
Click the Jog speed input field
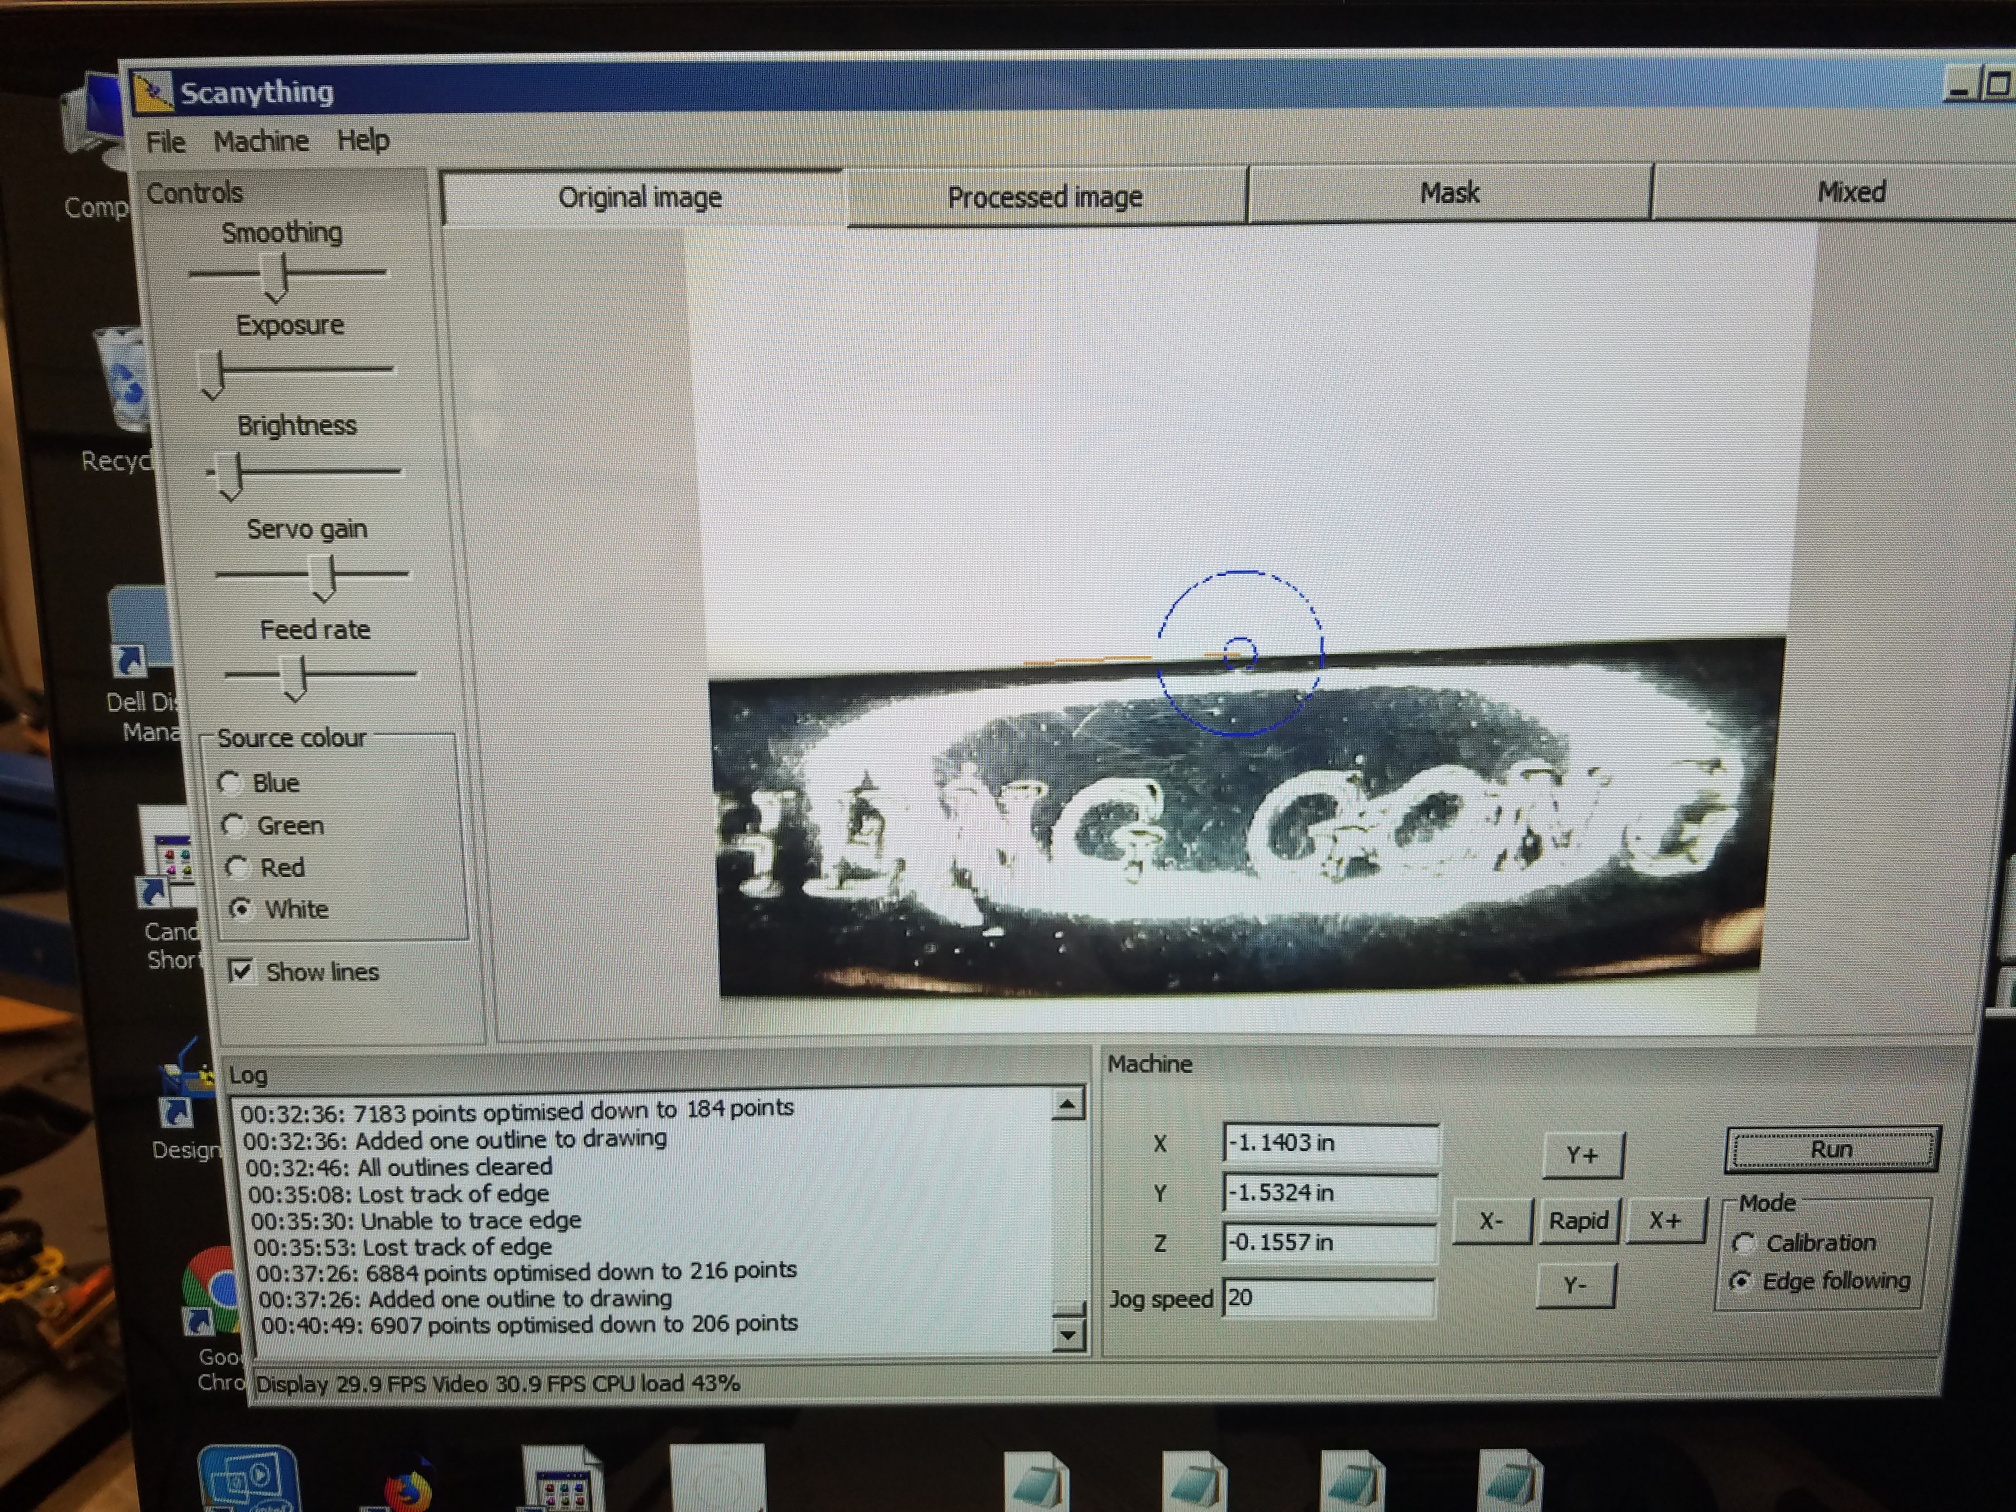pos(1328,1298)
